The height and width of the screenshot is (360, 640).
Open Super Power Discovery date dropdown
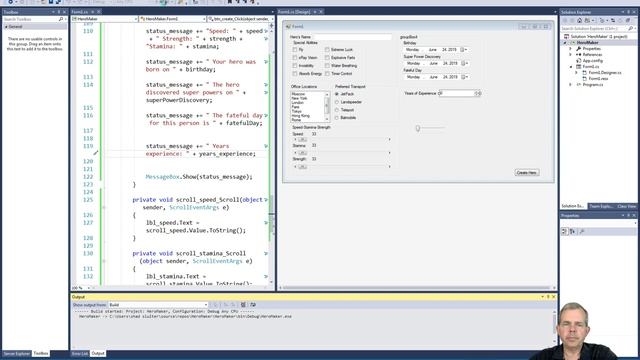(x=467, y=63)
